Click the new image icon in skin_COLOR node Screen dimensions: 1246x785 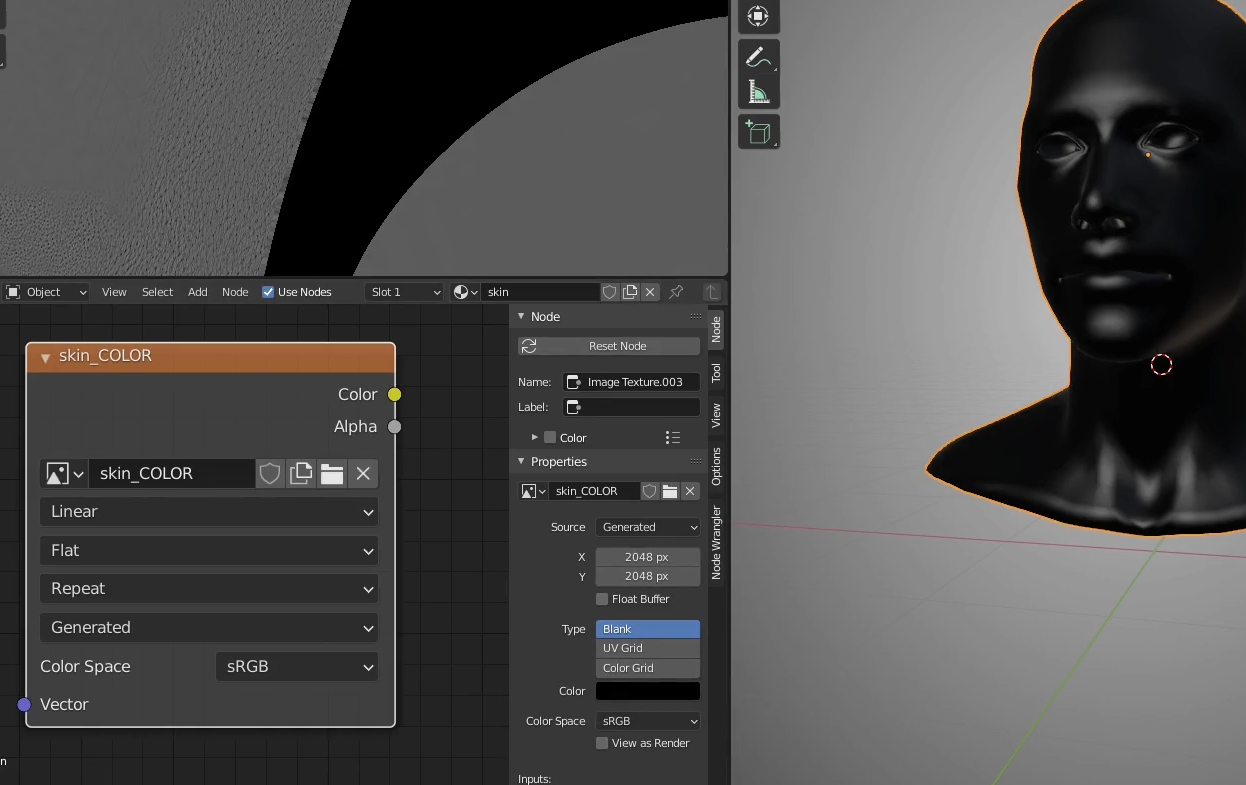(301, 473)
